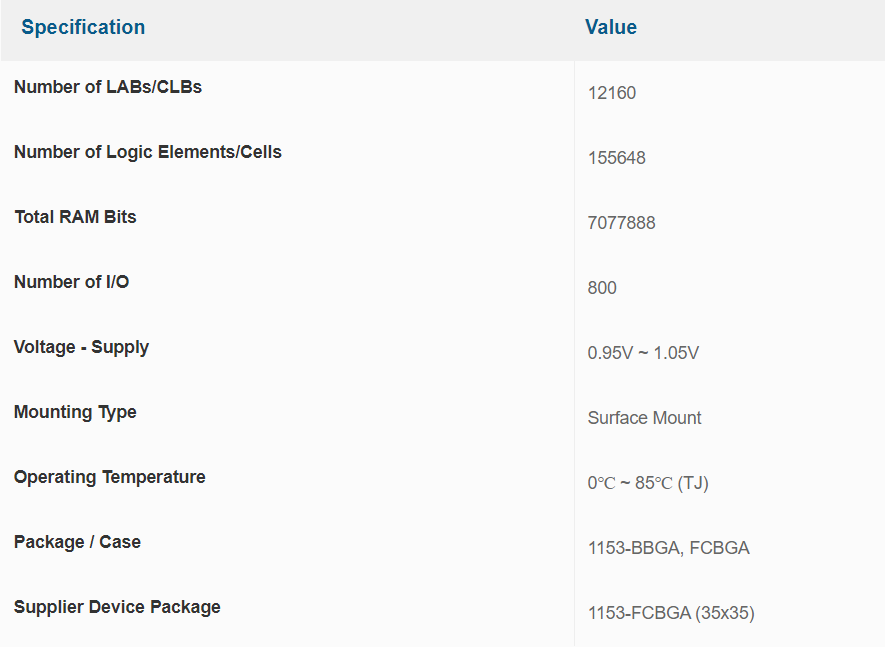This screenshot has height=647, width=885.
Task: Select the Operating Temperature label
Action: pyautogui.click(x=109, y=477)
